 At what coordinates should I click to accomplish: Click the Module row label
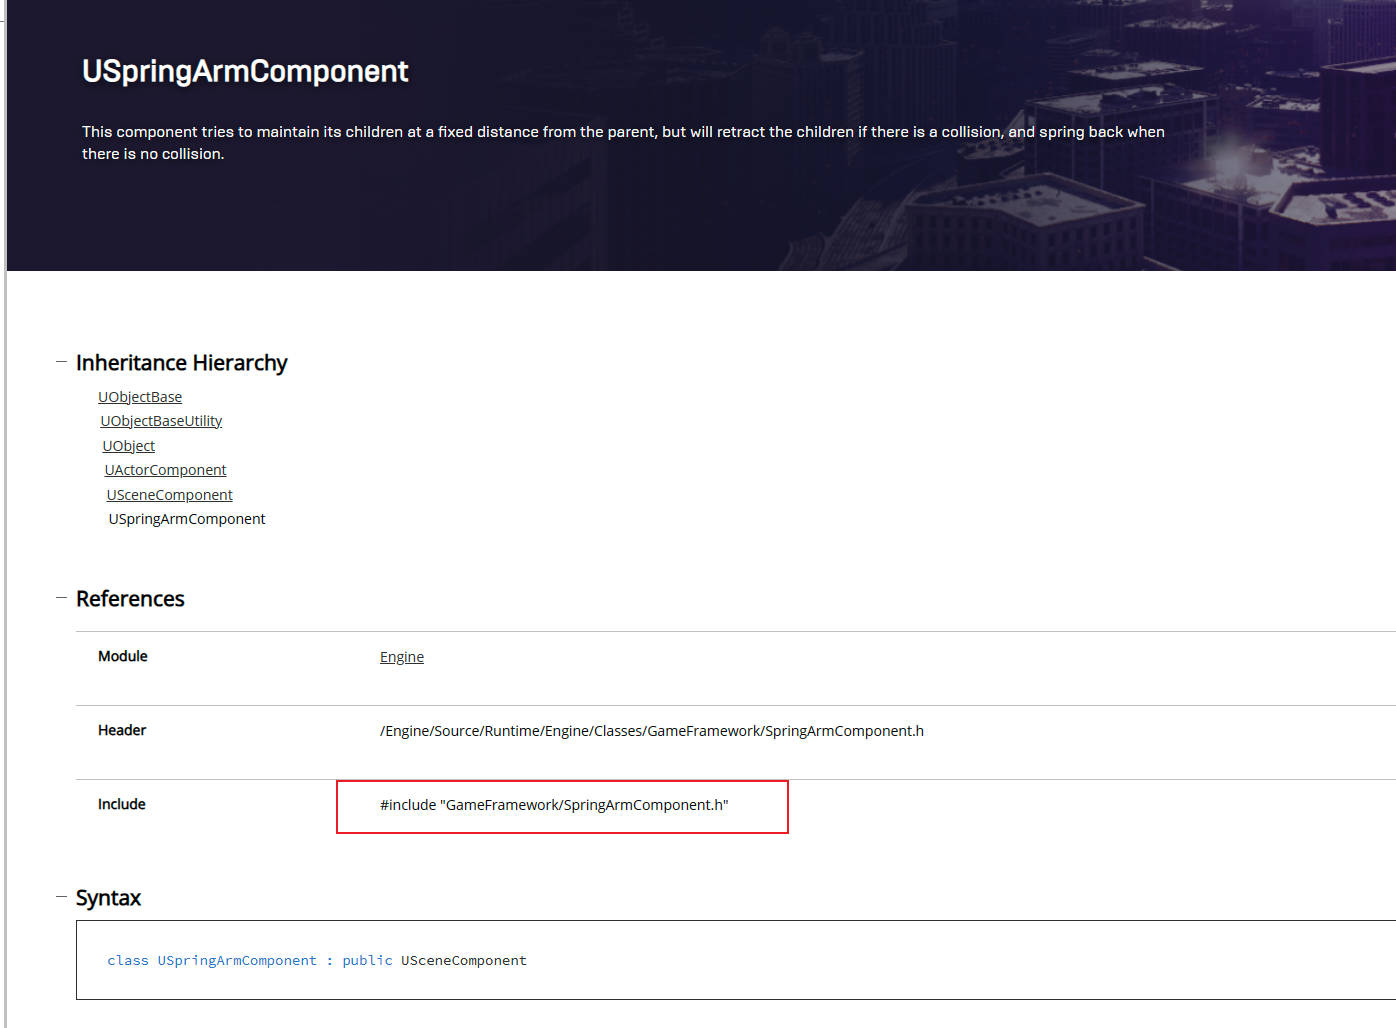[123, 656]
